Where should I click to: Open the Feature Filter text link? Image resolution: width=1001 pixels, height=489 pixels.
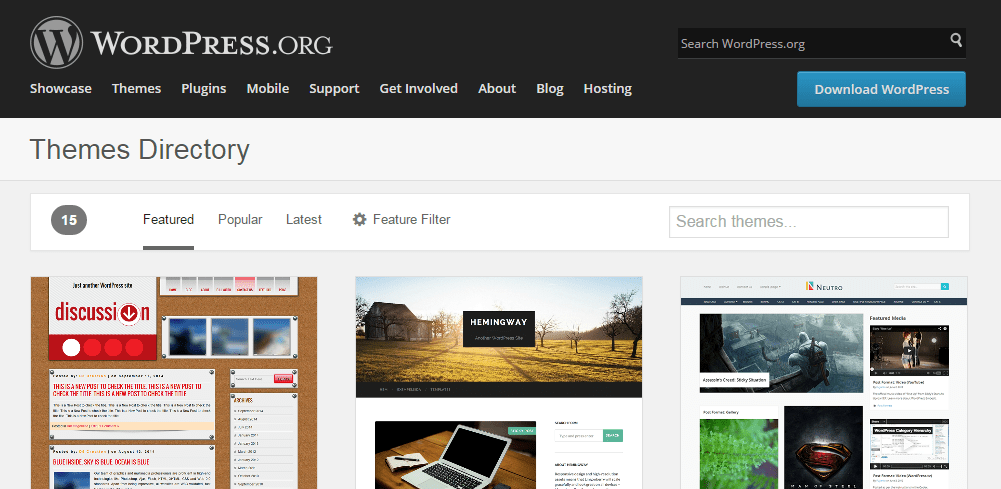411,220
